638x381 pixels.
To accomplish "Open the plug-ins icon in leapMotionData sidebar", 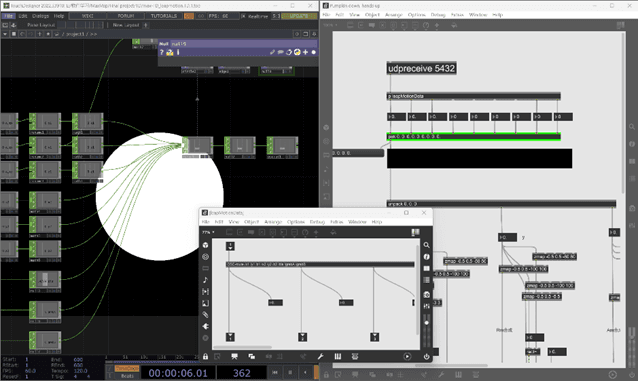I will [205, 326].
